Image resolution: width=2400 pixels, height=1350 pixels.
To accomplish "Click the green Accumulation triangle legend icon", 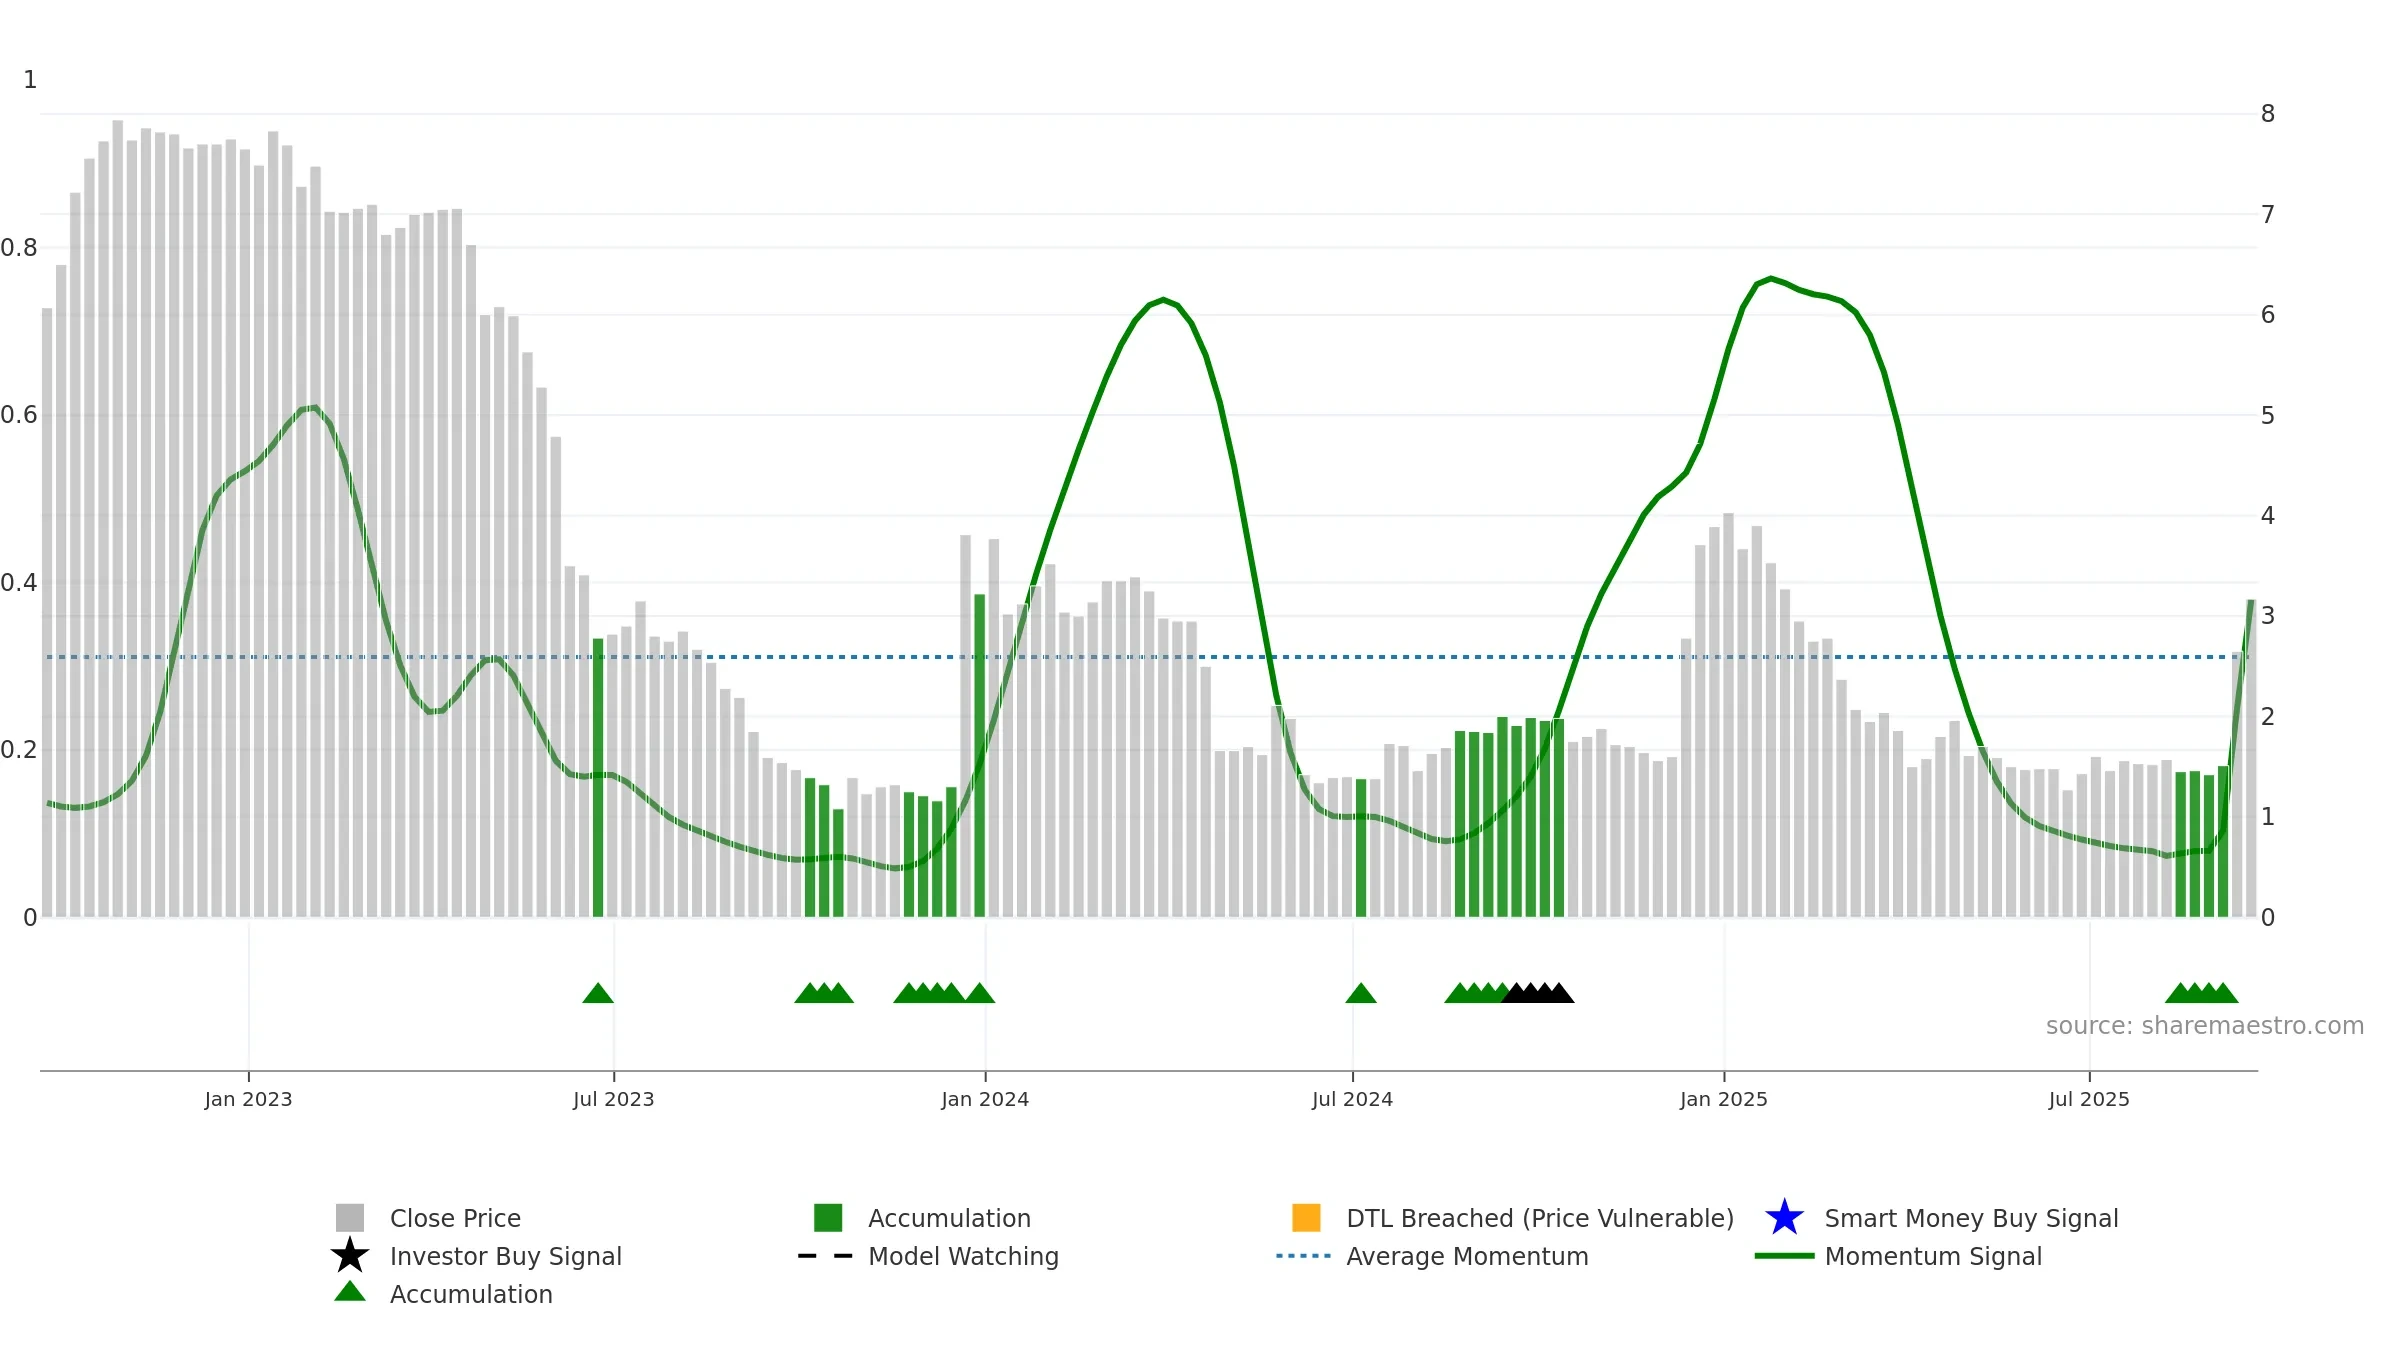I will [350, 1291].
